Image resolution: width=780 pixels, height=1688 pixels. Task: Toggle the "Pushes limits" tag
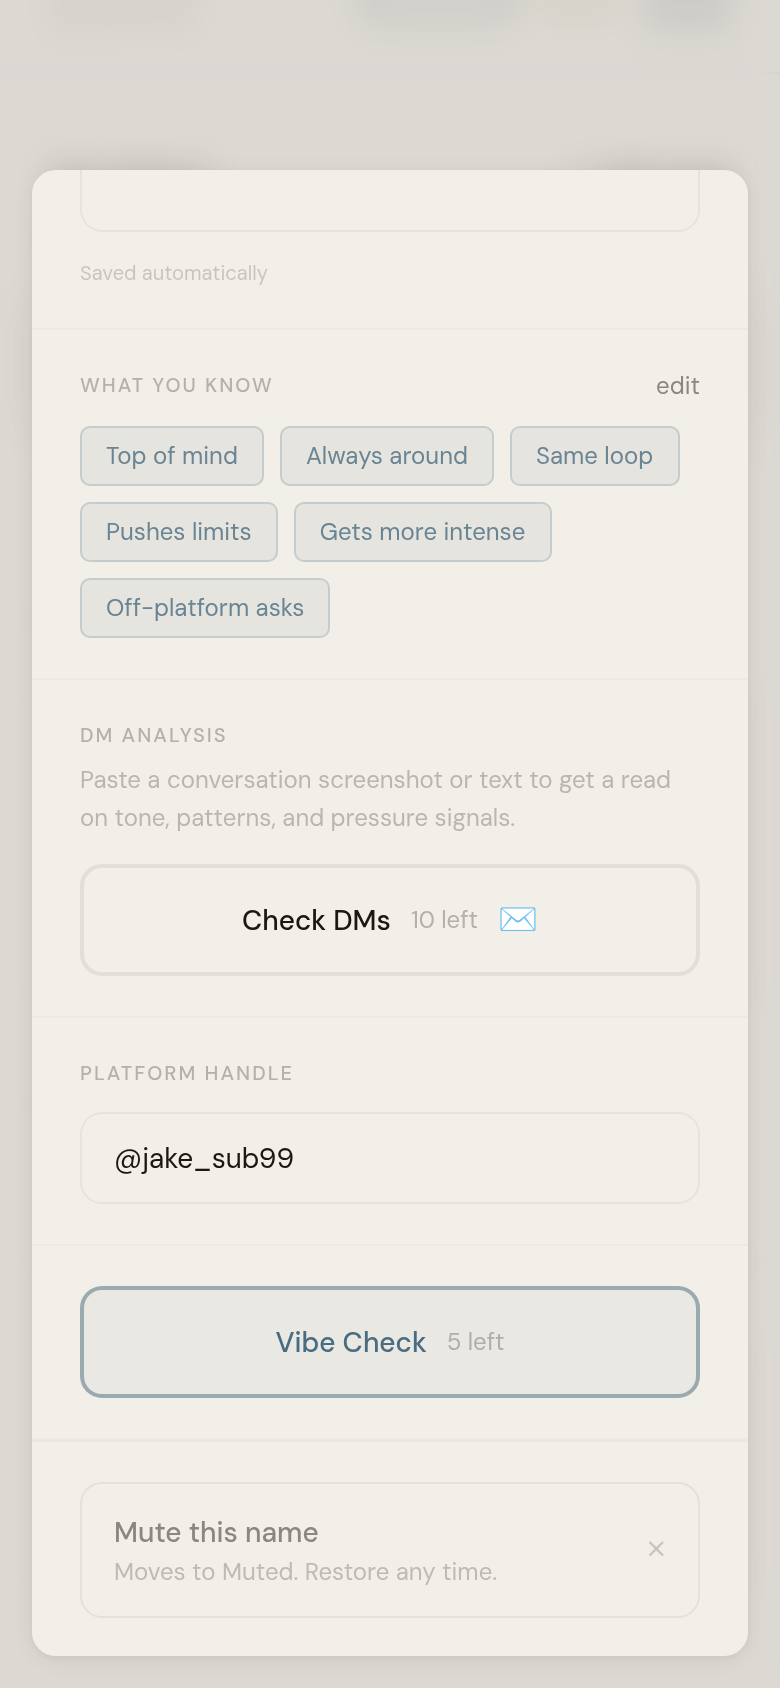(179, 532)
